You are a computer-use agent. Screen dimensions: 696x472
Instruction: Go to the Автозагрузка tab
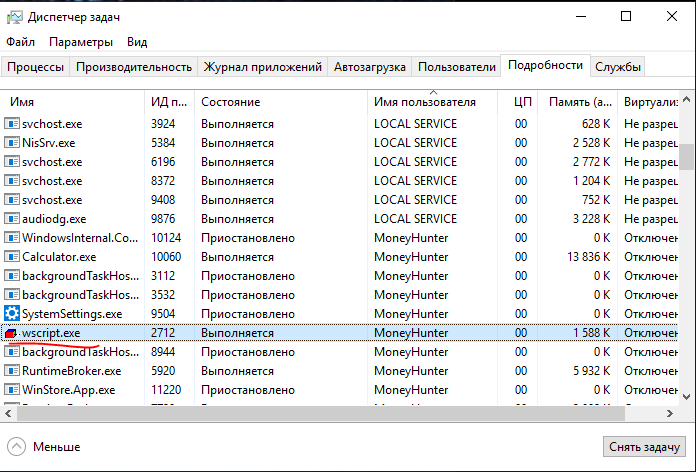tap(370, 67)
